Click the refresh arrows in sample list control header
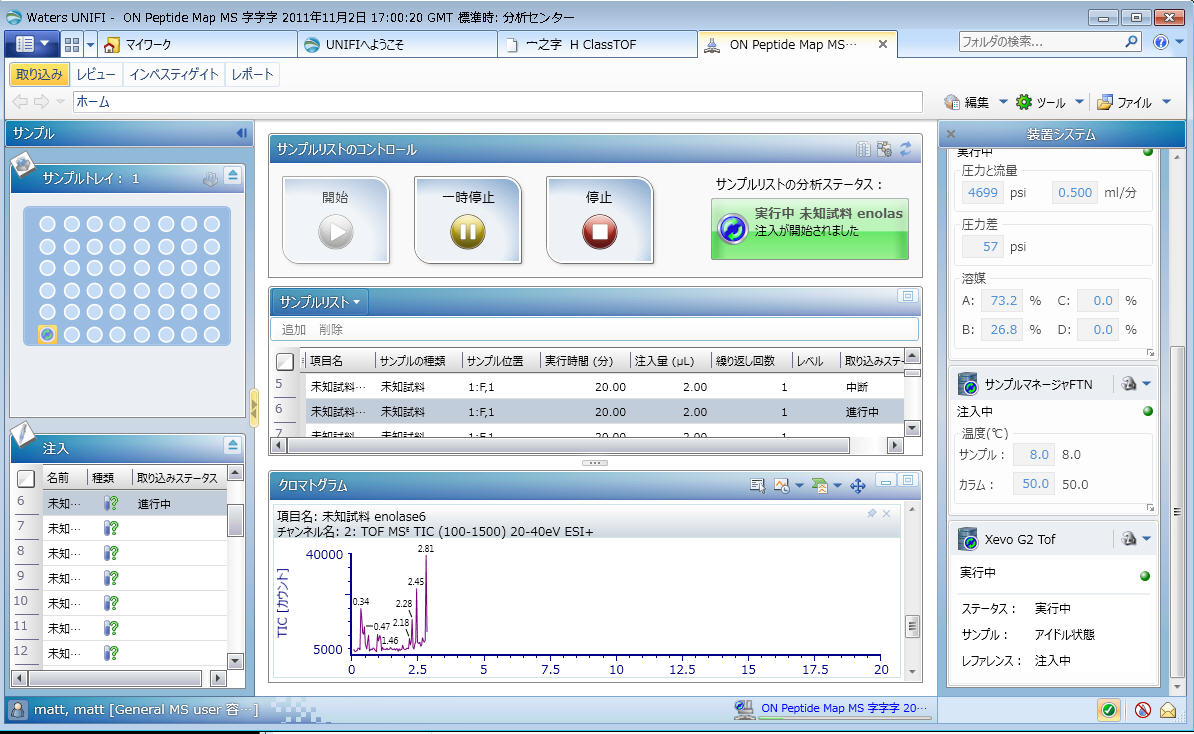The height and width of the screenshot is (734, 1194). pyautogui.click(x=905, y=149)
